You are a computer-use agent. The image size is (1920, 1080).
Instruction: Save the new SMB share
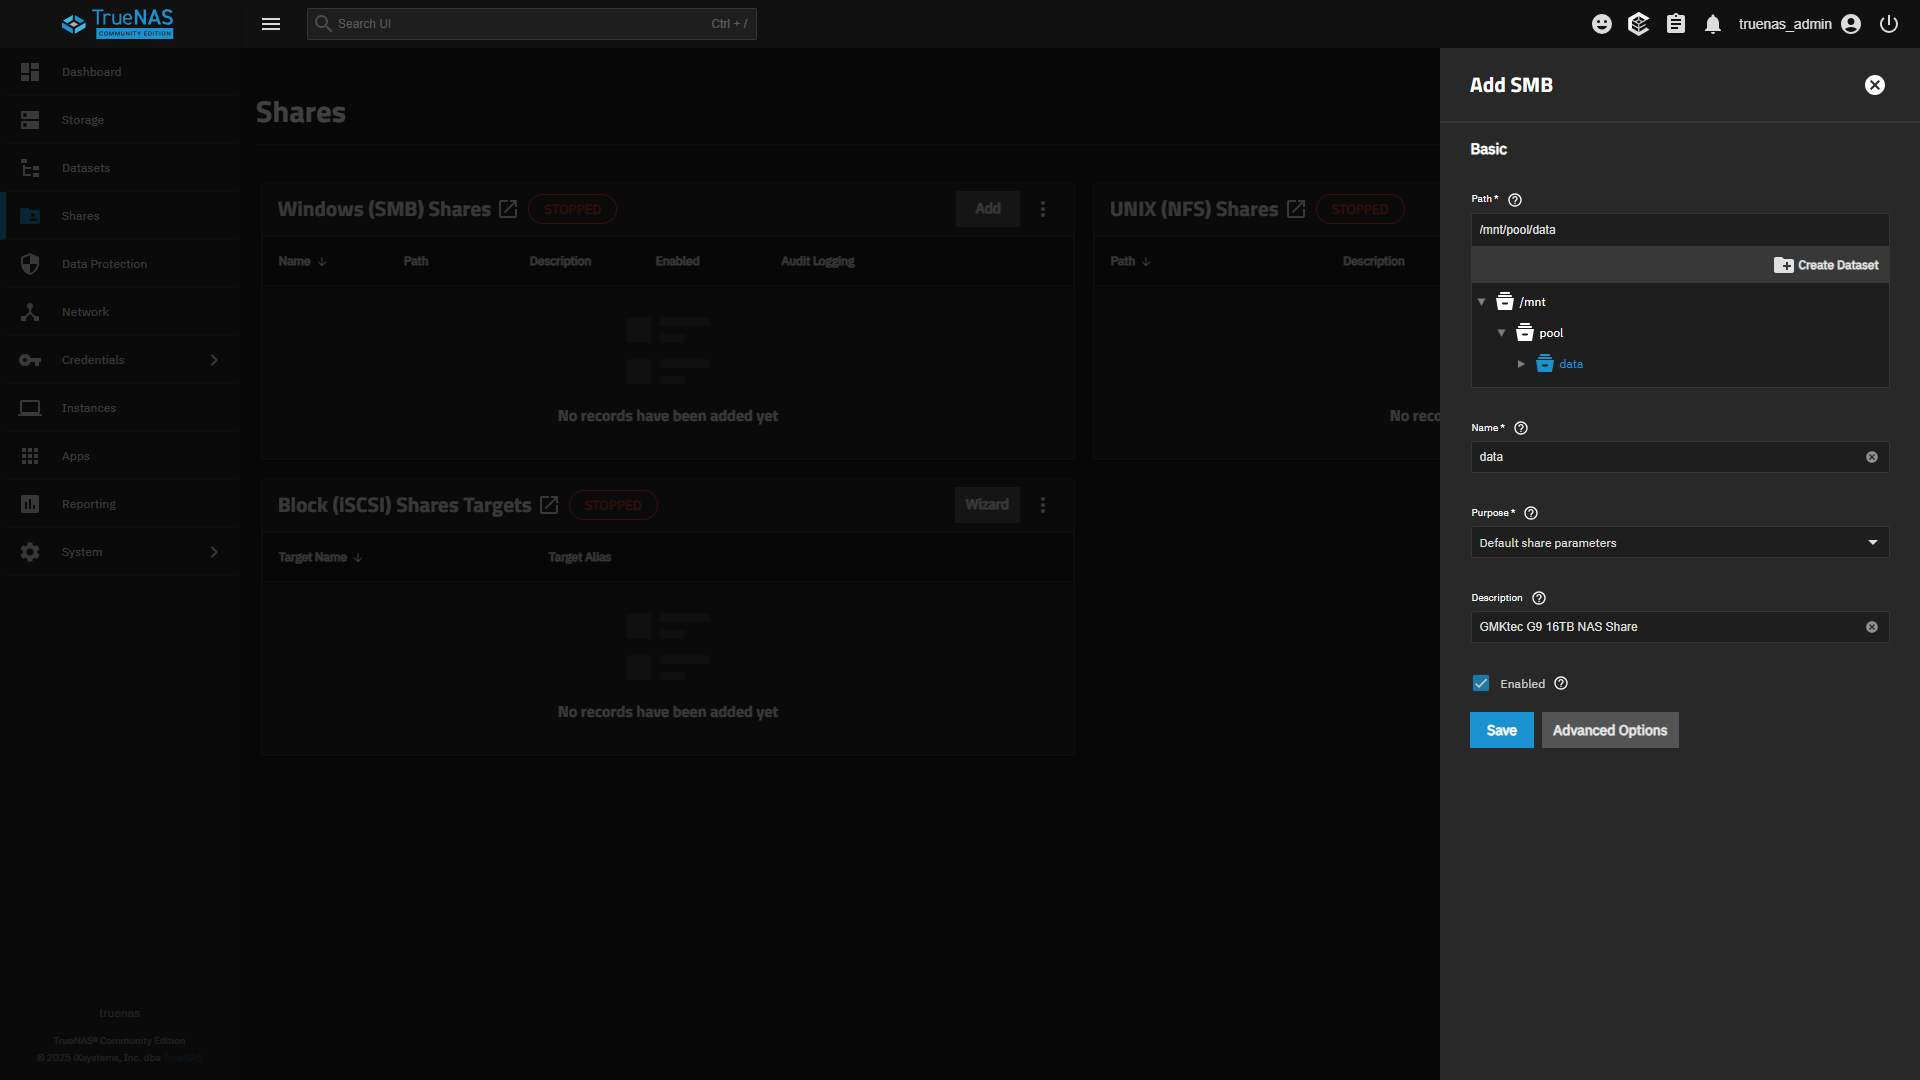[x=1501, y=730]
